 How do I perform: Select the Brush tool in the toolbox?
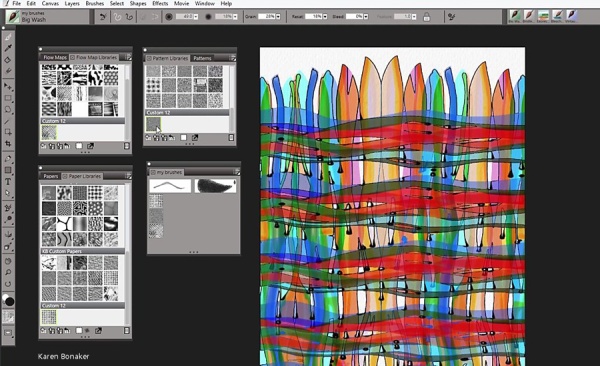tap(8, 37)
